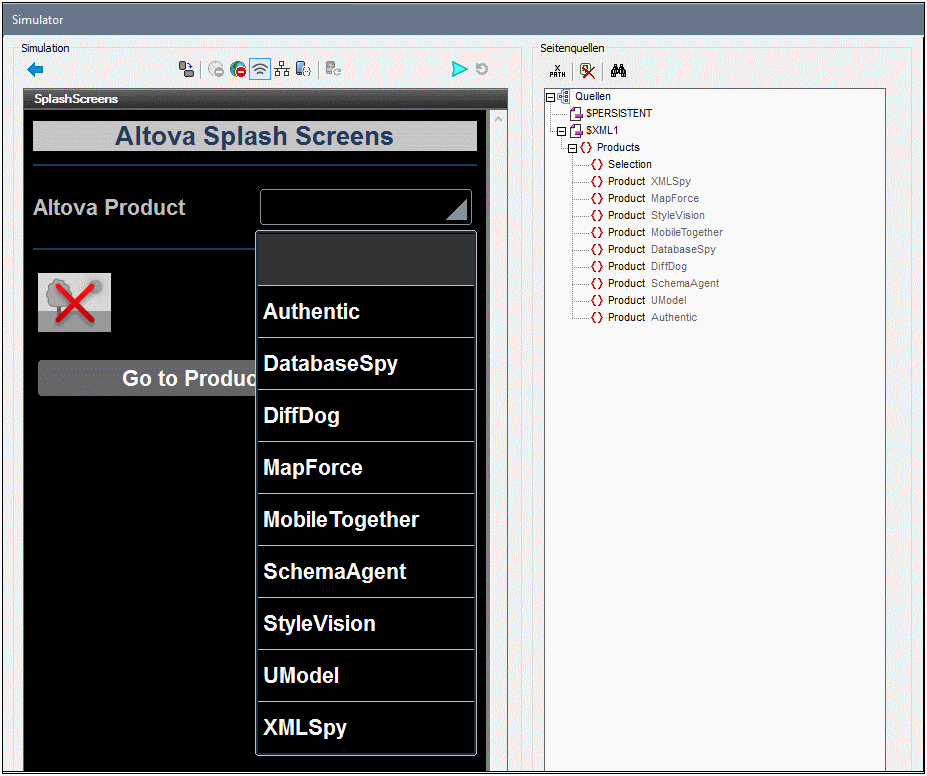Select the Selection element in tree
The width and height of the screenshot is (927, 776).
tap(629, 165)
